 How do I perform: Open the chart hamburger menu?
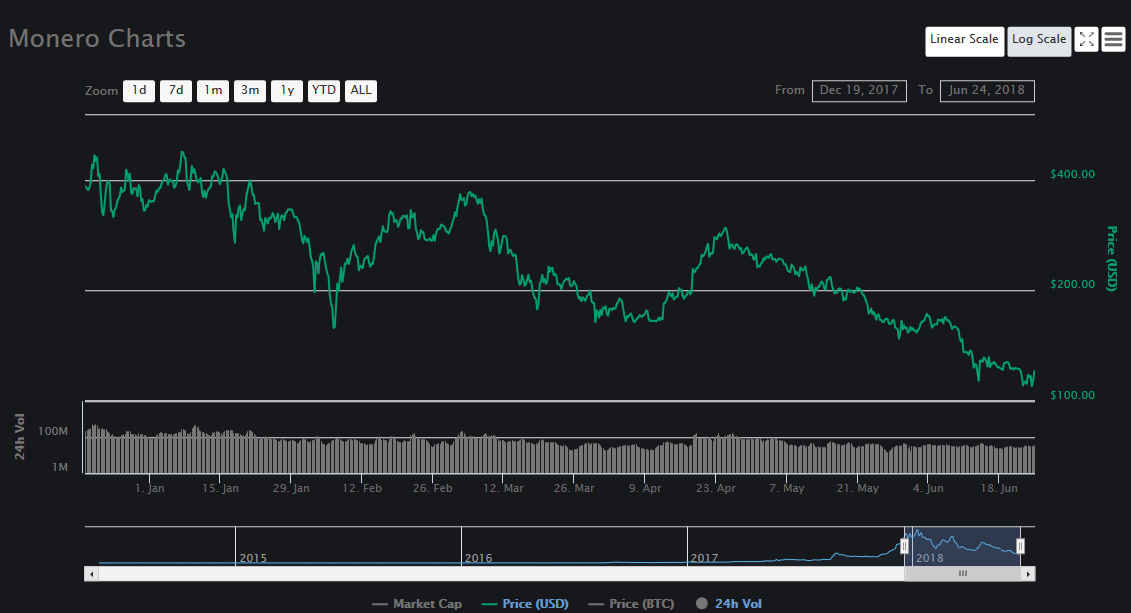1113,40
